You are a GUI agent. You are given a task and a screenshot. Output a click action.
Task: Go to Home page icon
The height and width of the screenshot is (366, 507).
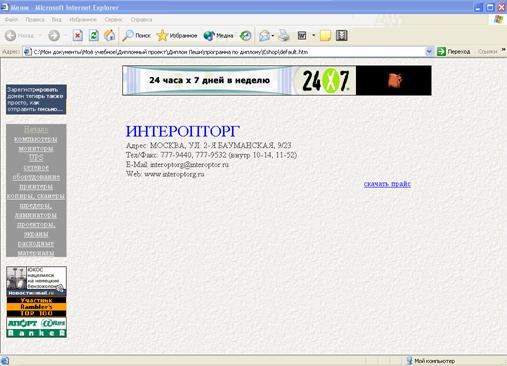pyautogui.click(x=110, y=35)
